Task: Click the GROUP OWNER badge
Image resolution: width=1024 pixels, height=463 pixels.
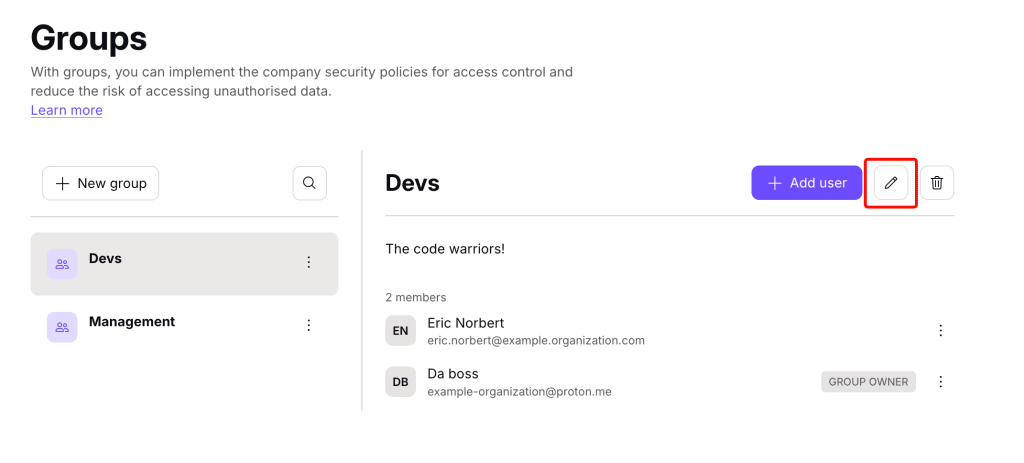Action: pos(868,382)
